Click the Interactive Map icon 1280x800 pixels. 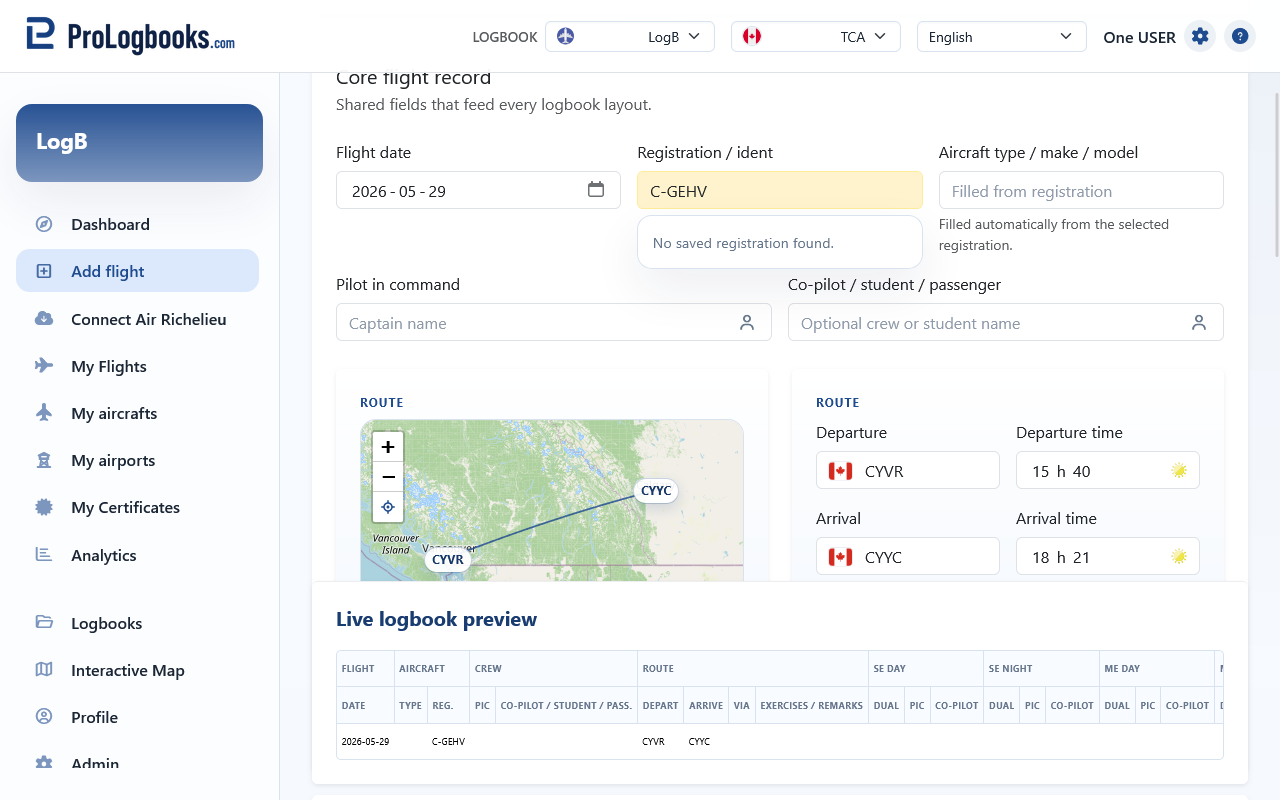point(44,670)
